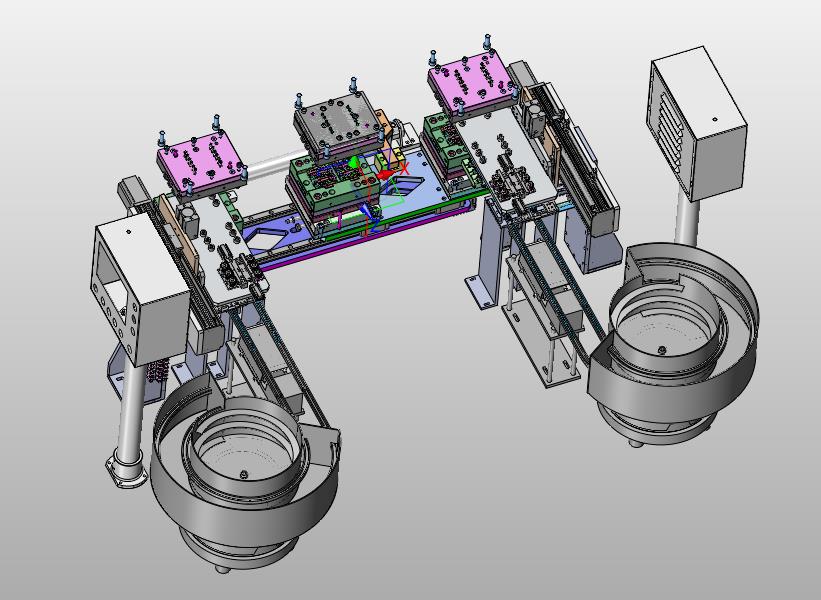The height and width of the screenshot is (600, 821).
Task: Select the hexagonal cutout beside the X label
Action: (x=402, y=185)
